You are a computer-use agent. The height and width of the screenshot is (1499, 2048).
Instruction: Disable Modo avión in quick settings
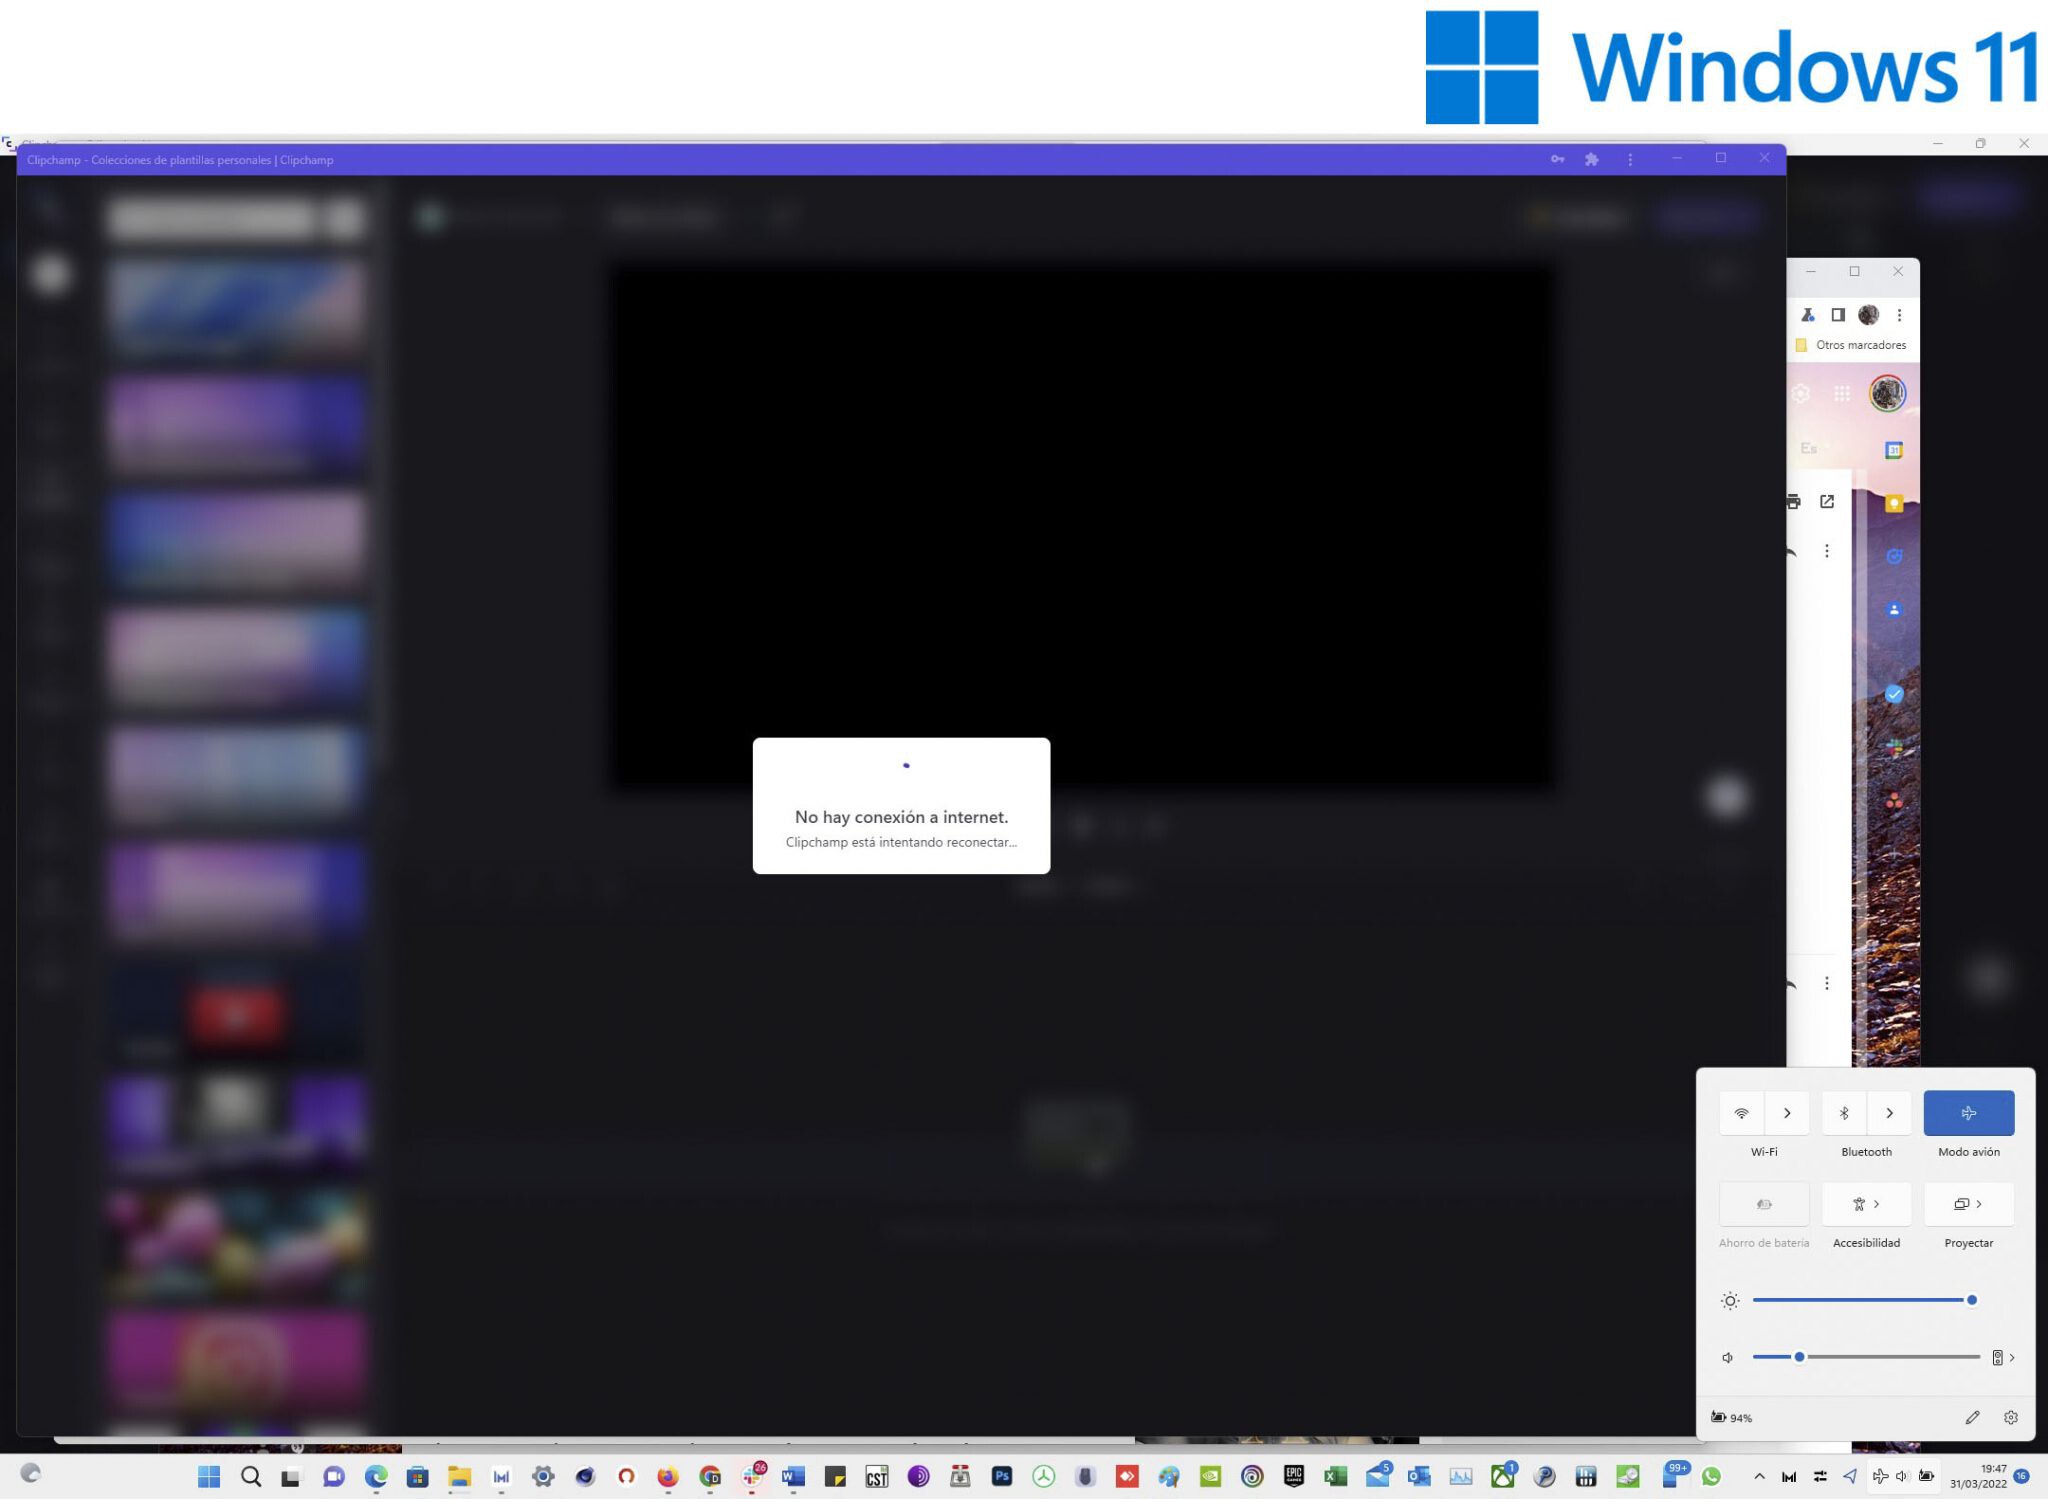click(1968, 1112)
